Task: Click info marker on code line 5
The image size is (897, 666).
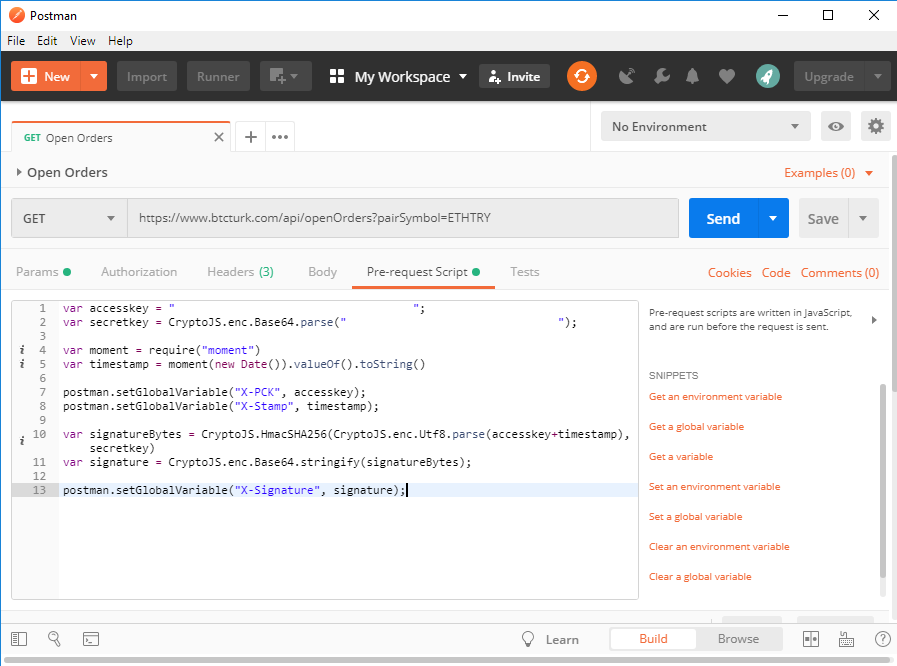Action: click(x=22, y=364)
